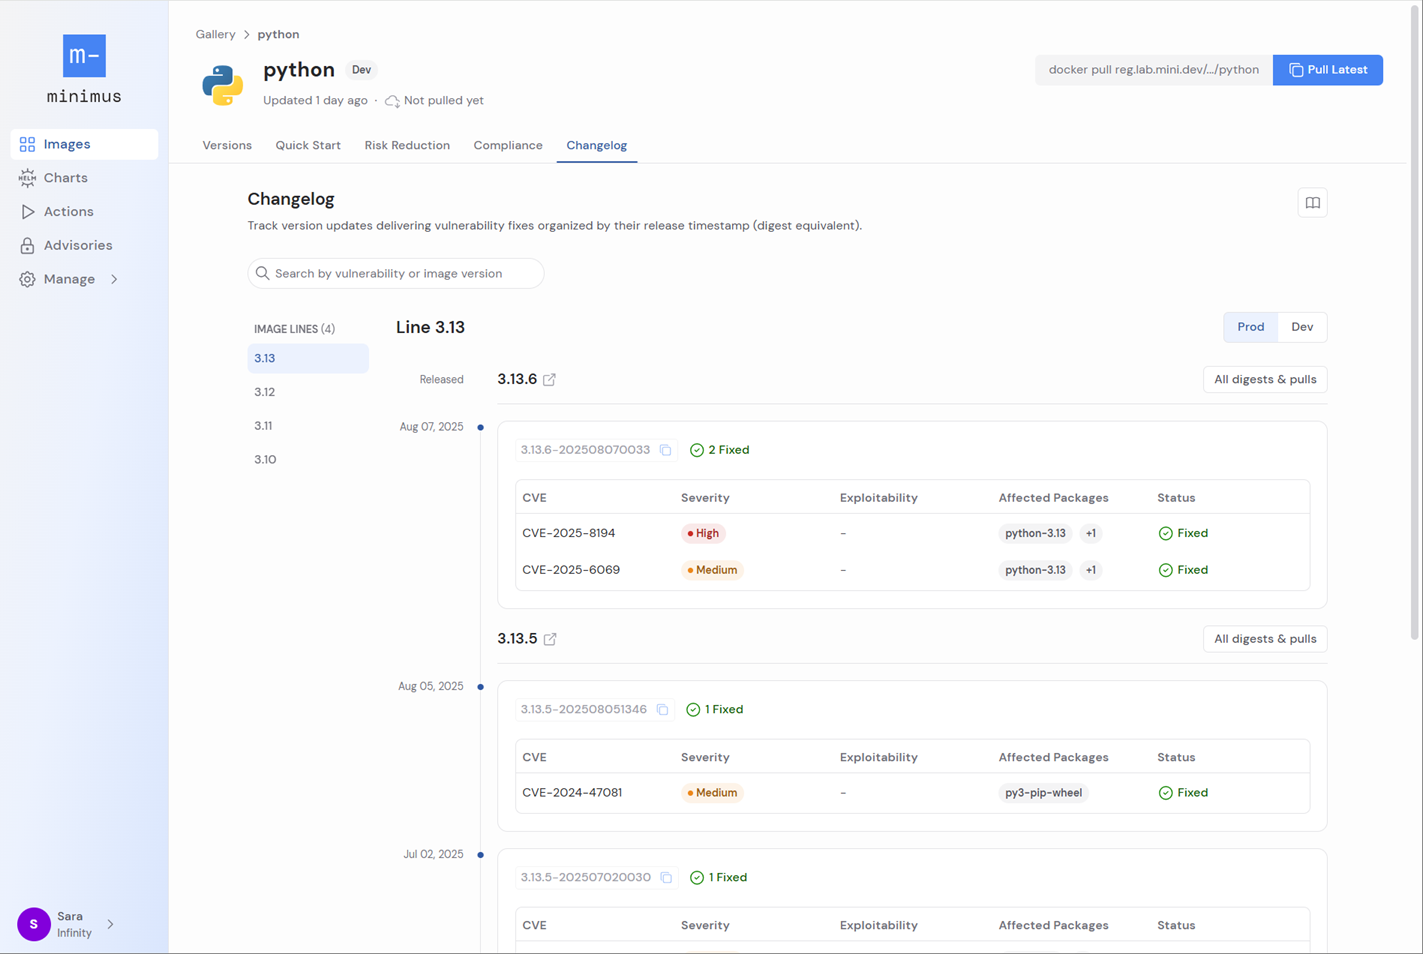Click the minimus logo icon
Viewport: 1423px width, 954px height.
tap(84, 56)
